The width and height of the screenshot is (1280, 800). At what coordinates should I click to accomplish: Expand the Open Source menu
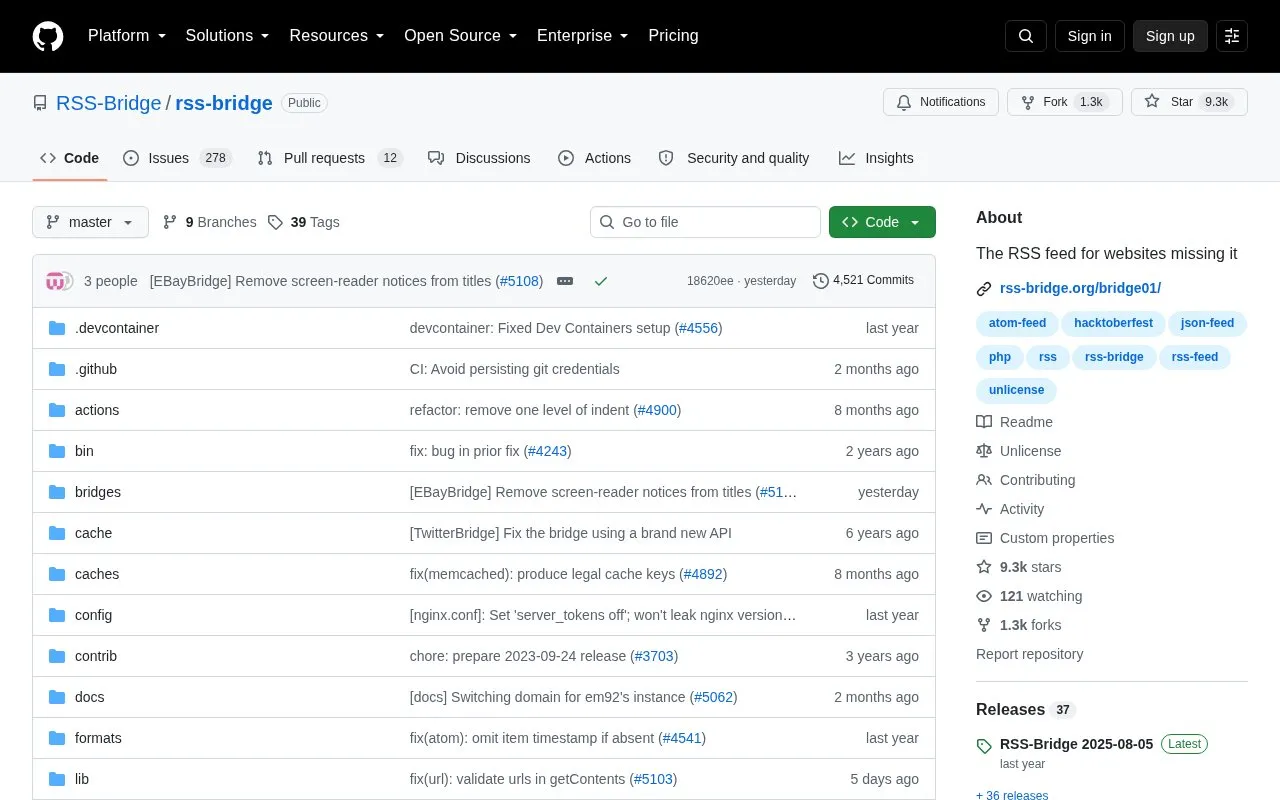[x=460, y=36]
